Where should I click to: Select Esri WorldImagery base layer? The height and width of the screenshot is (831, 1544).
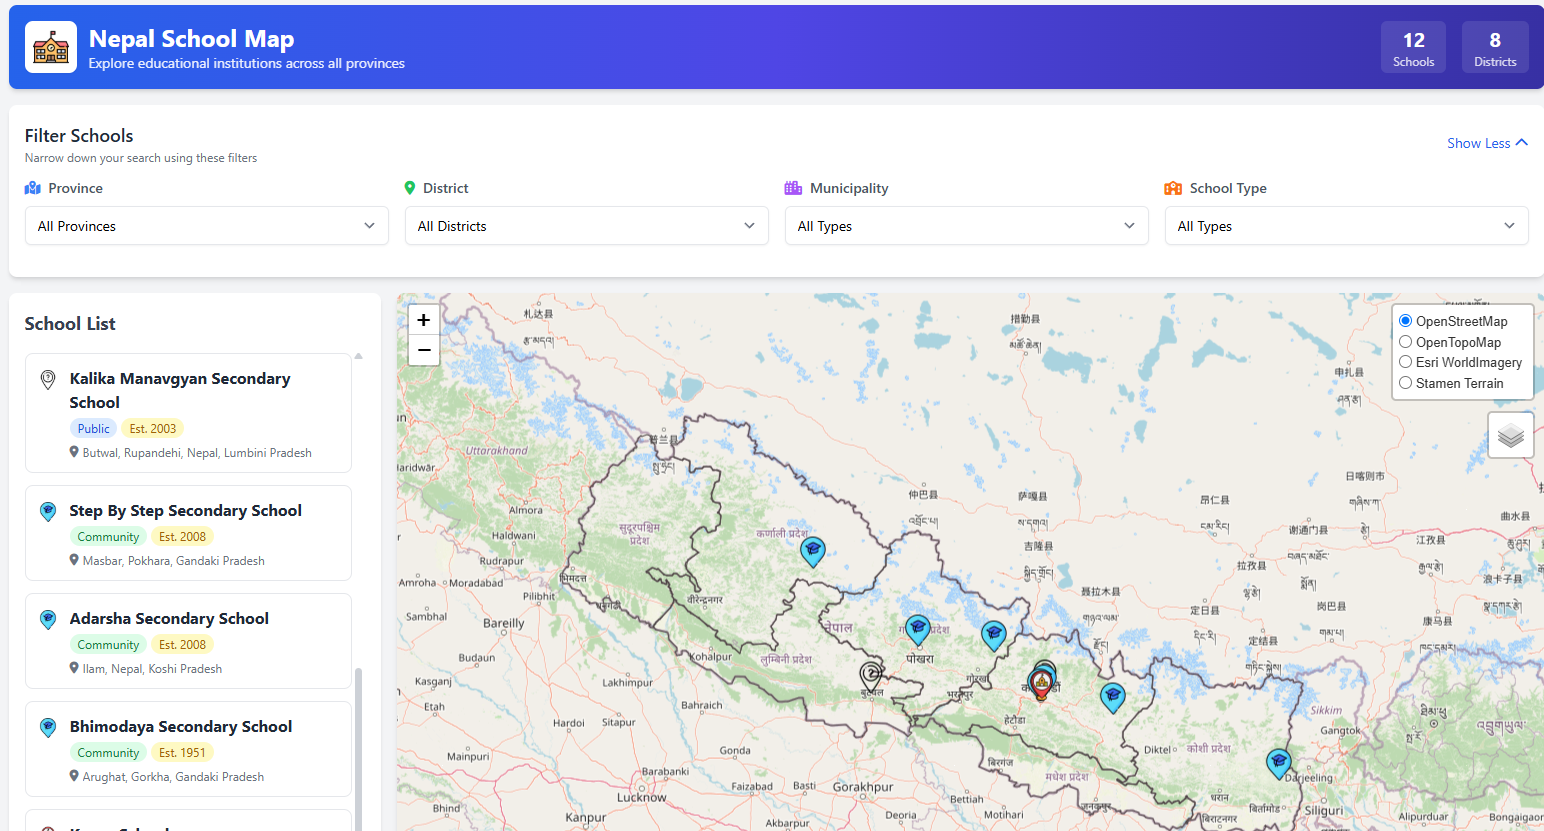[1405, 362]
